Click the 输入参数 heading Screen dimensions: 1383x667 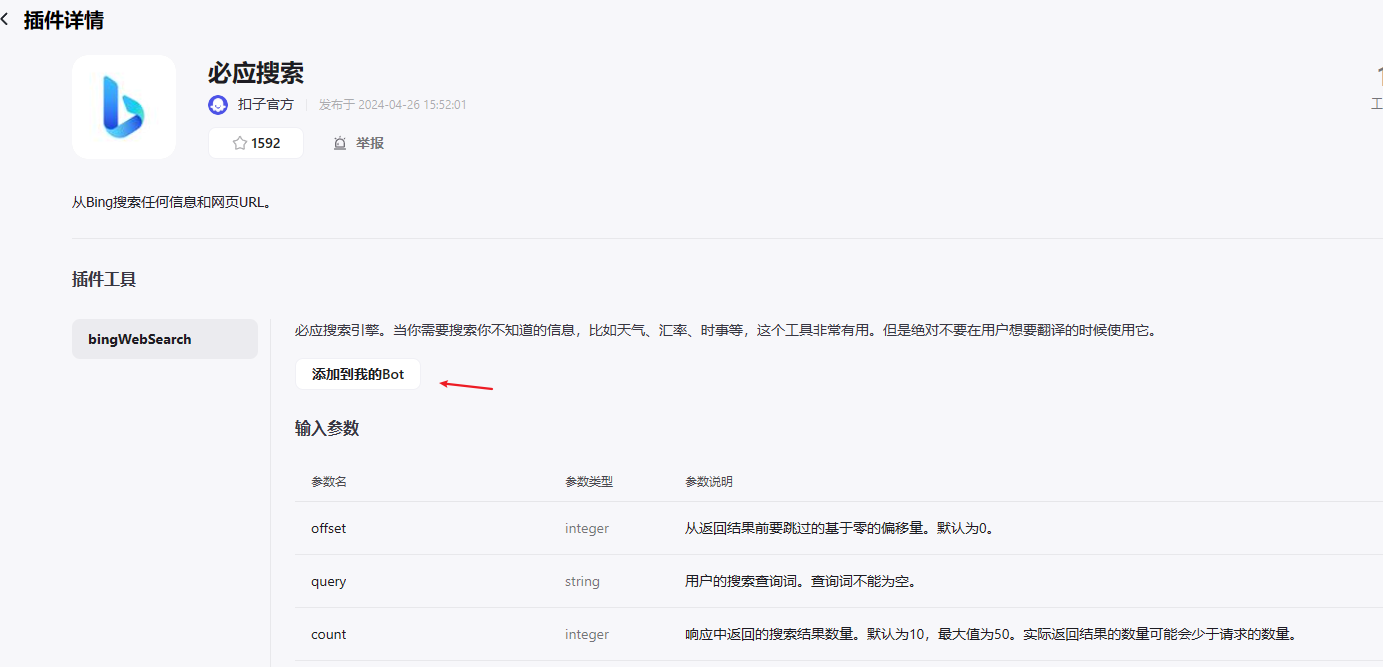327,428
